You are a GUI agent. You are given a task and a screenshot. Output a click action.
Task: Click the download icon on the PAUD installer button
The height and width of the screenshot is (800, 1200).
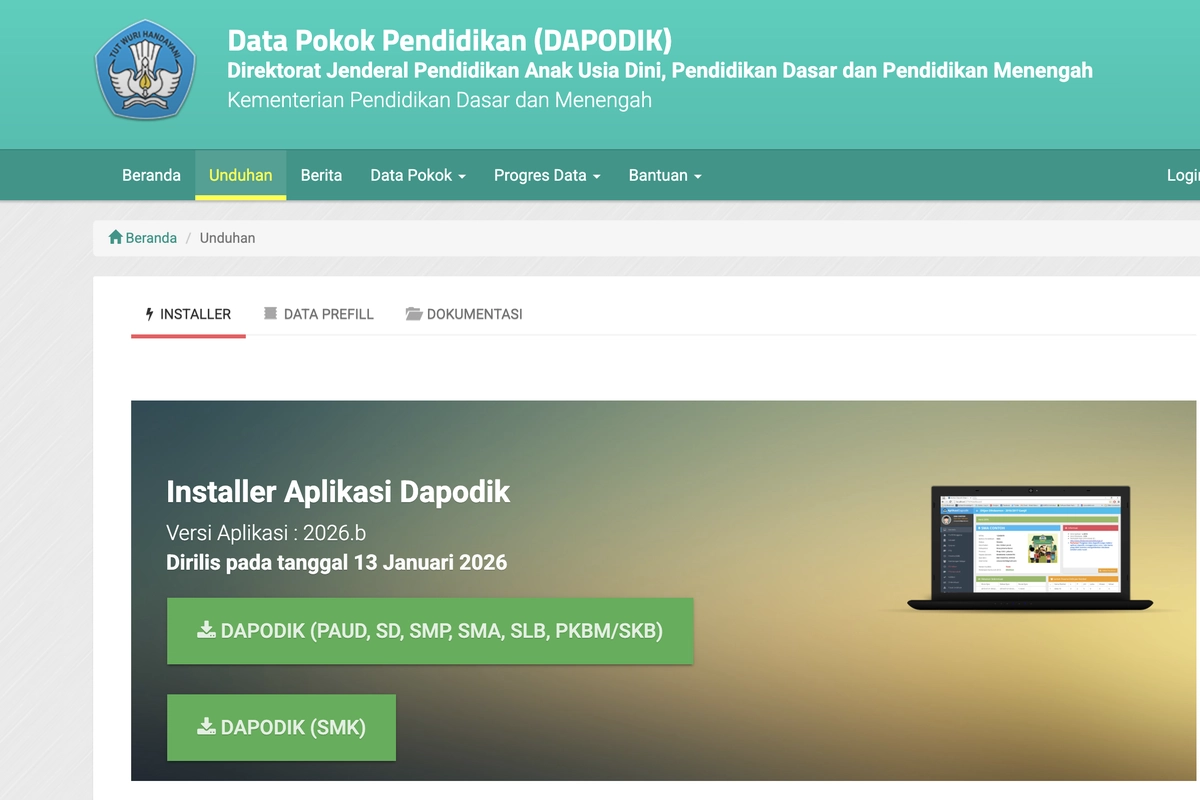tap(207, 631)
